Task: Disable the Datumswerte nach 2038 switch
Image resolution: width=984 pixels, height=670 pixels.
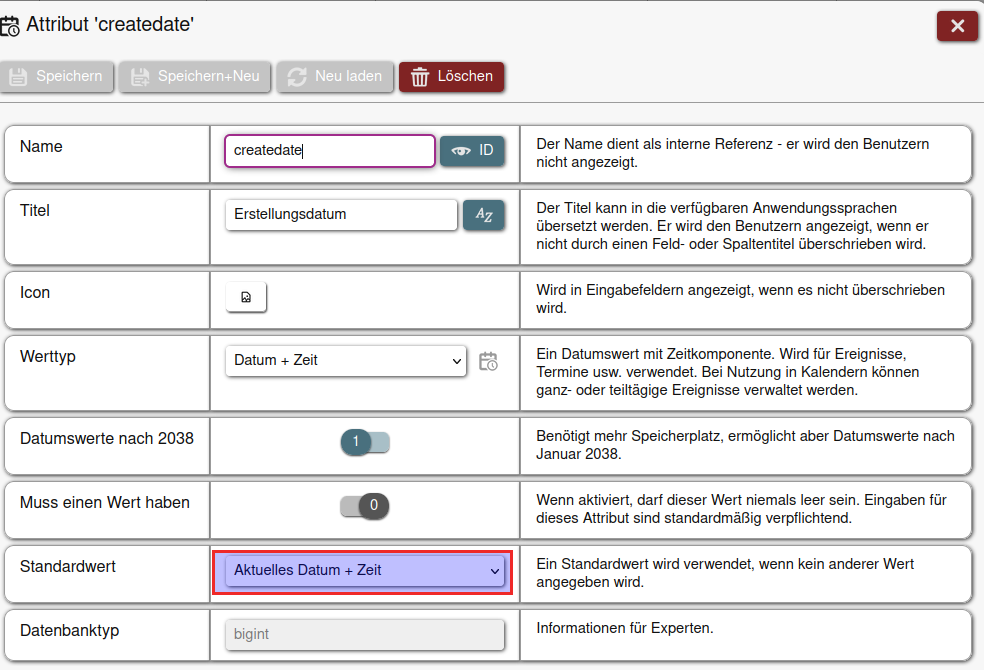Action: tap(365, 441)
